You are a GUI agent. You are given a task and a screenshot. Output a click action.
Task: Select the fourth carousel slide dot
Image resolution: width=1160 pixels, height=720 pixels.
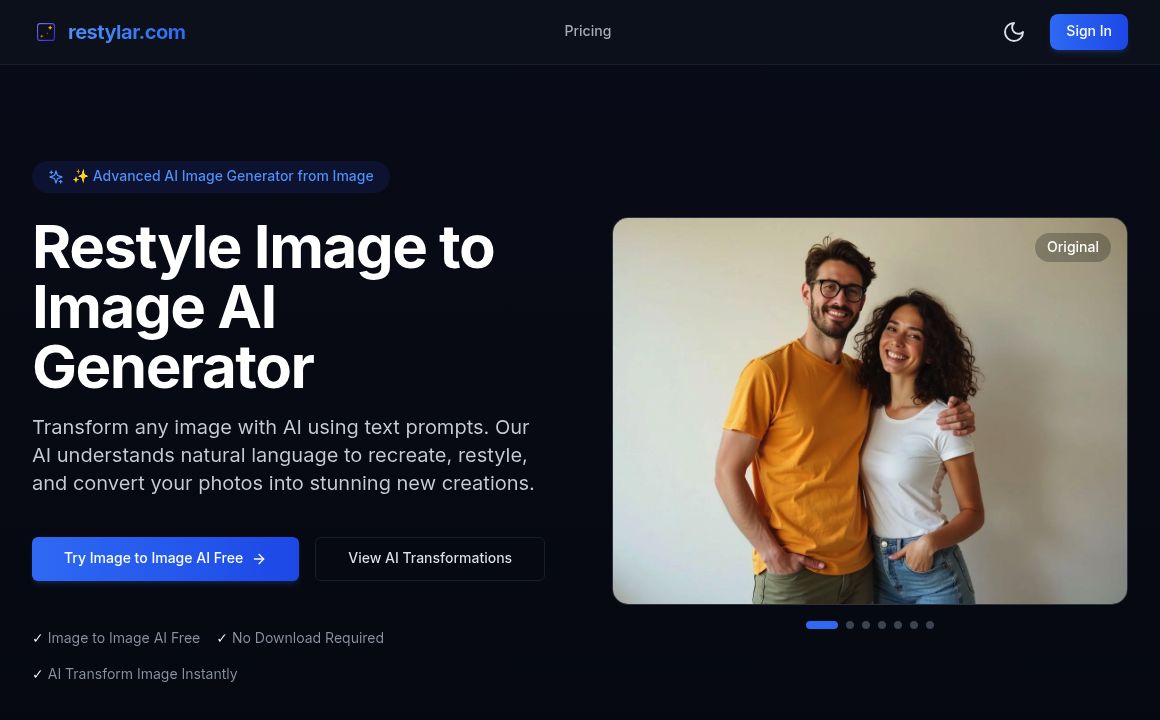click(x=882, y=625)
